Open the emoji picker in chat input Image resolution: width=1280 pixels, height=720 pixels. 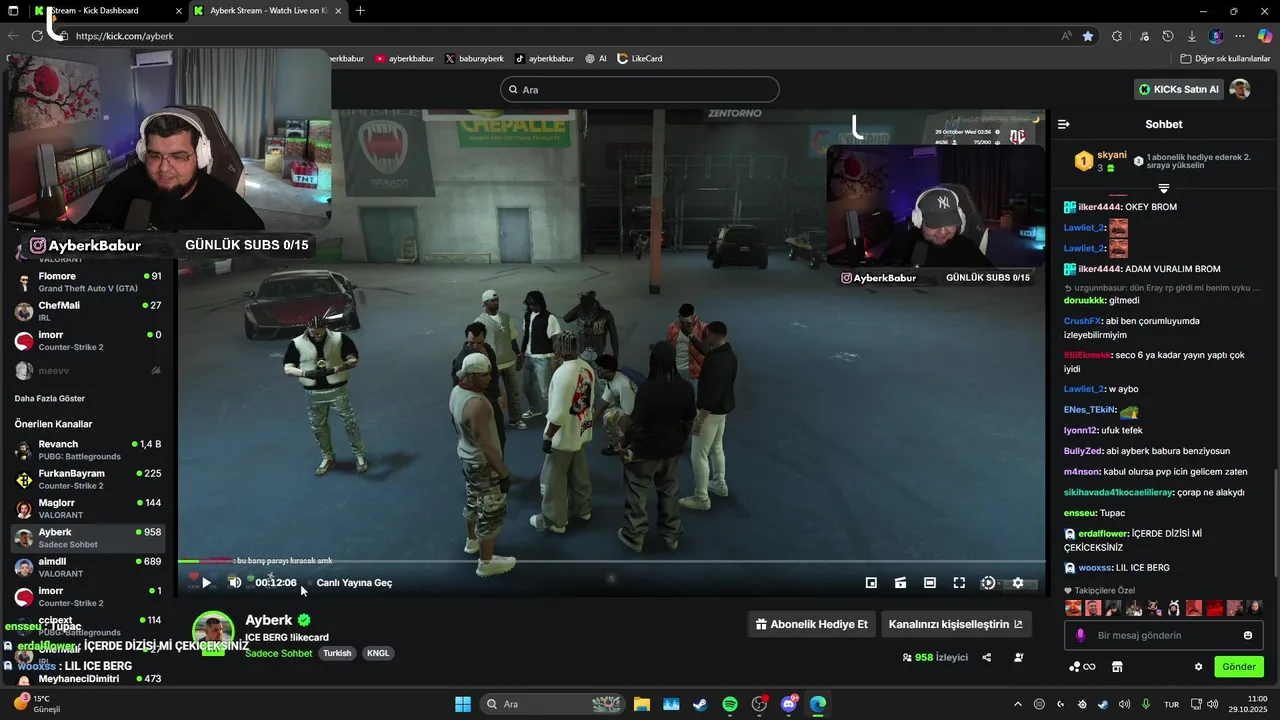coord(1248,635)
